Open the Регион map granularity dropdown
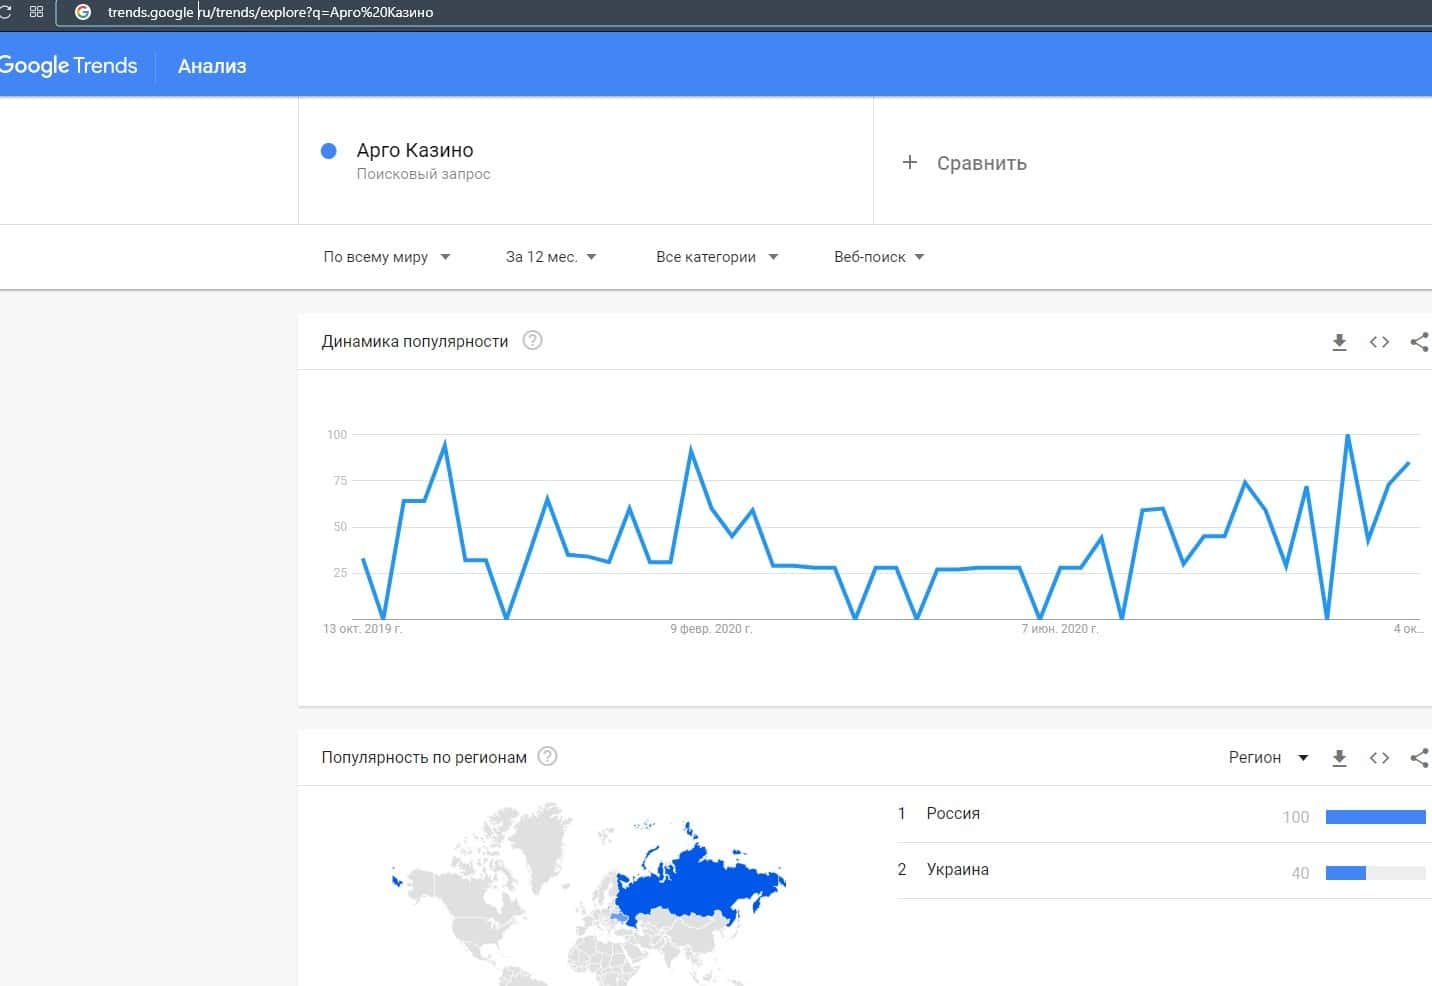Screen dimensions: 1432x986 pyautogui.click(x=1267, y=758)
